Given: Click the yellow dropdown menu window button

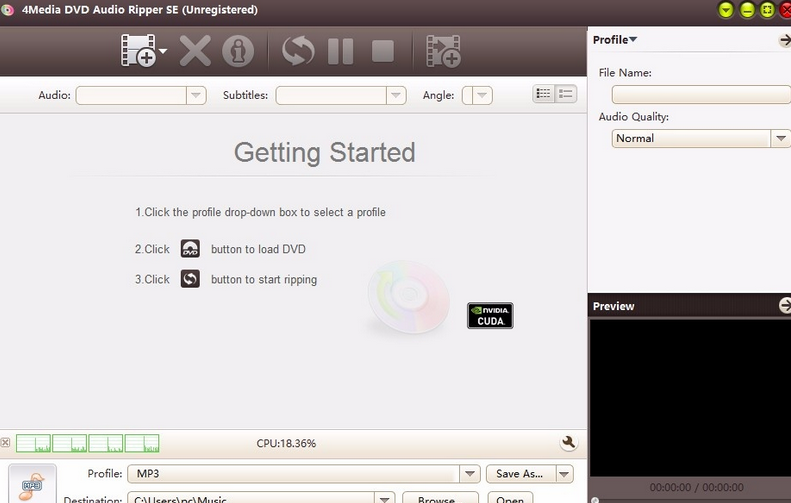Looking at the screenshot, I should pyautogui.click(x=726, y=10).
